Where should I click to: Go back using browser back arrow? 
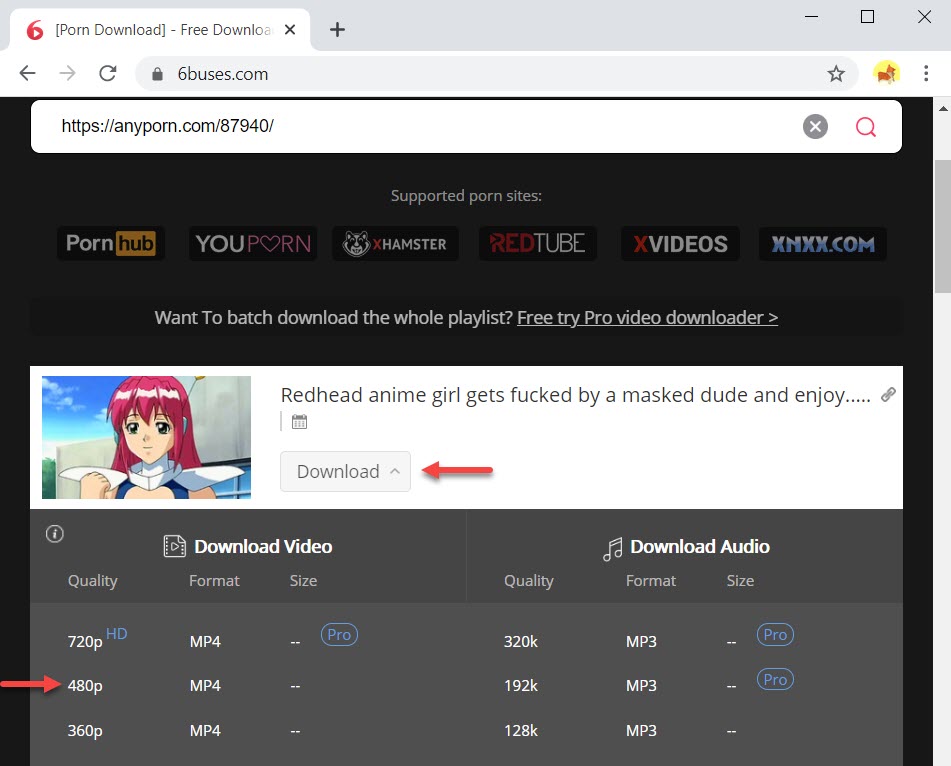(27, 73)
